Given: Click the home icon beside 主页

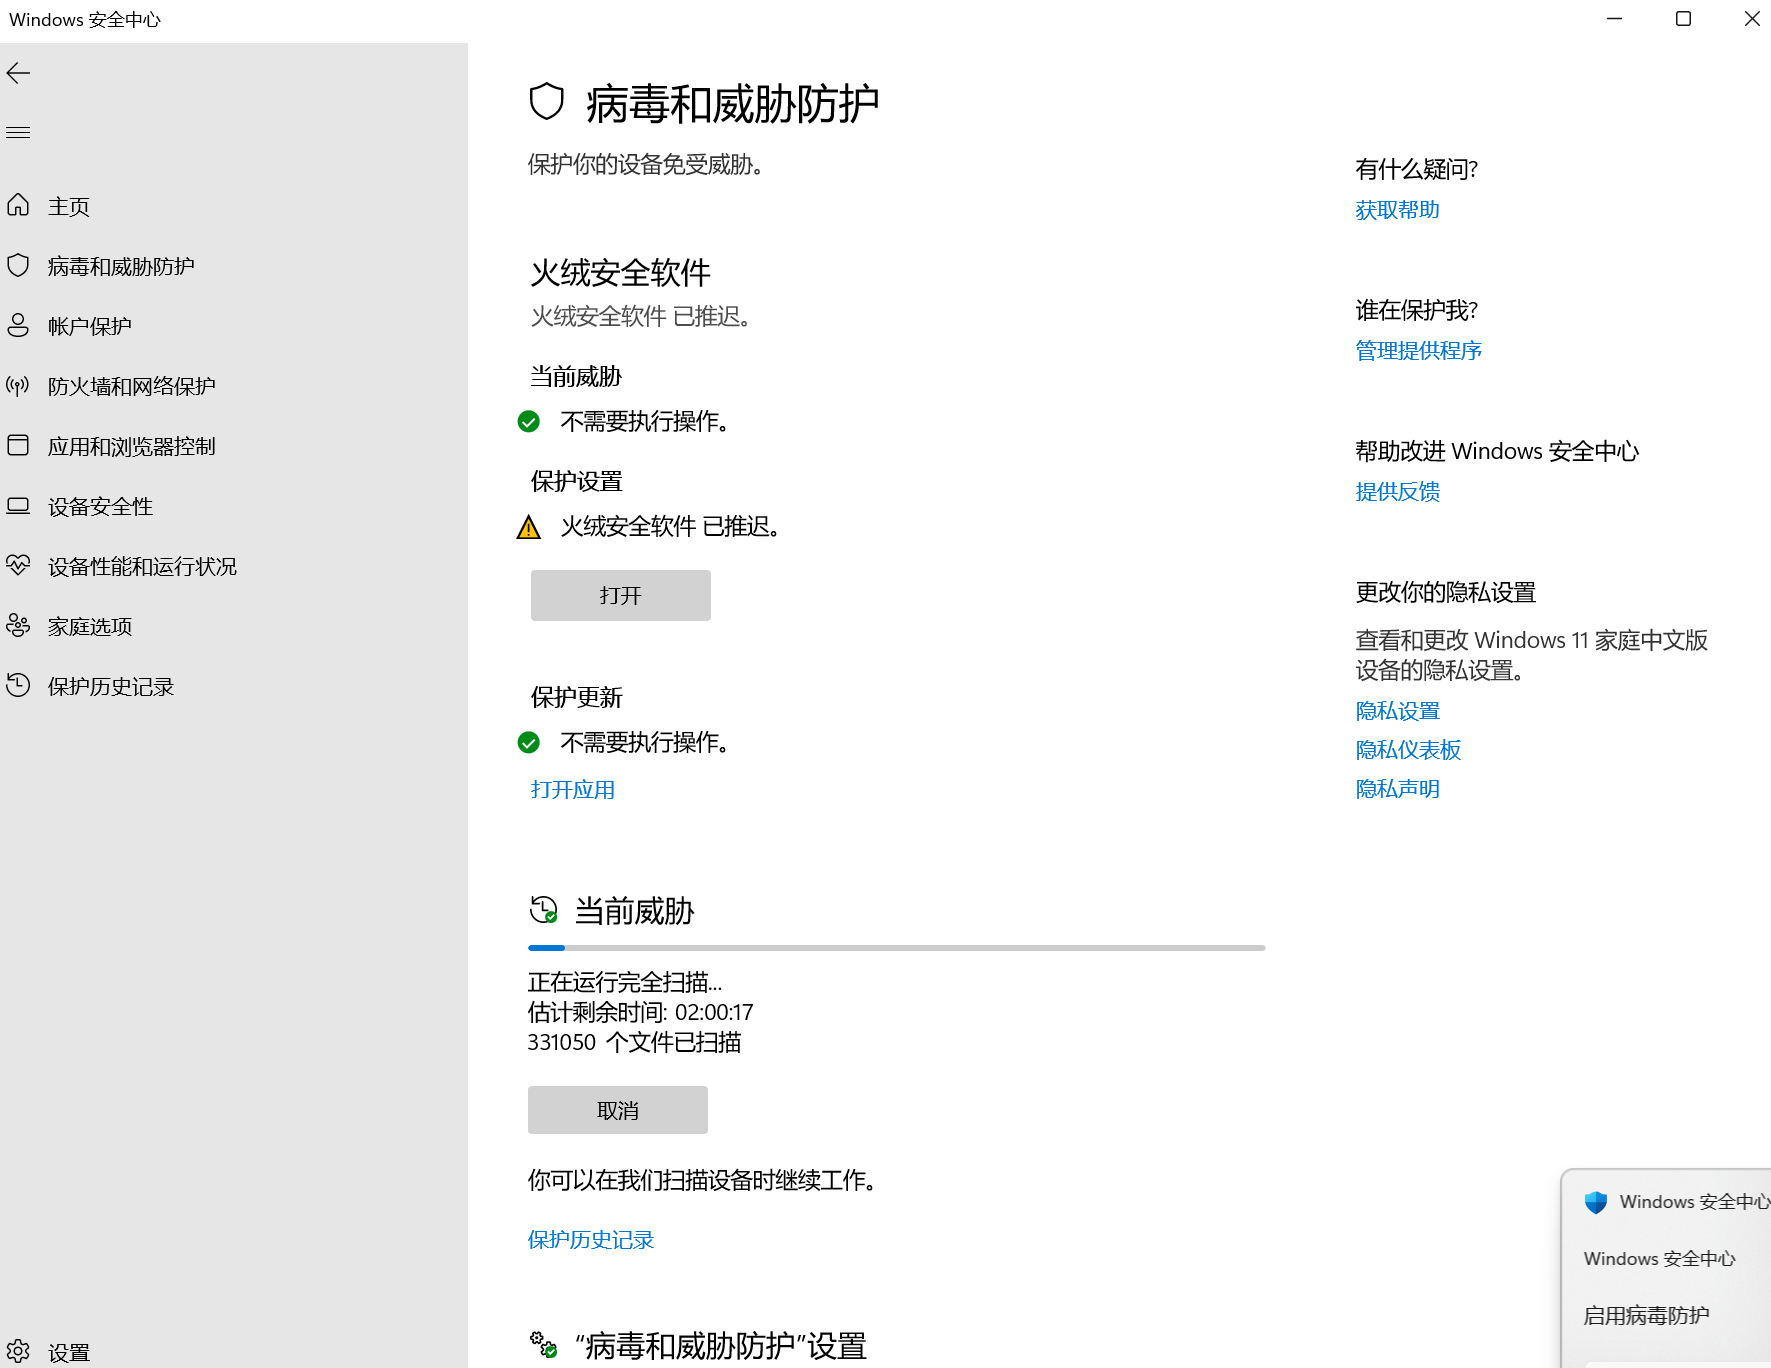Looking at the screenshot, I should pyautogui.click(x=18, y=205).
